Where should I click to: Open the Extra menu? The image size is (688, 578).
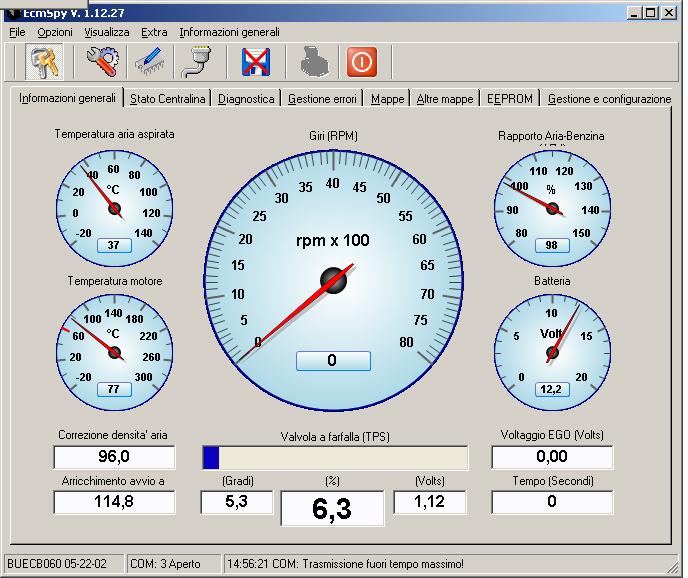(x=154, y=32)
